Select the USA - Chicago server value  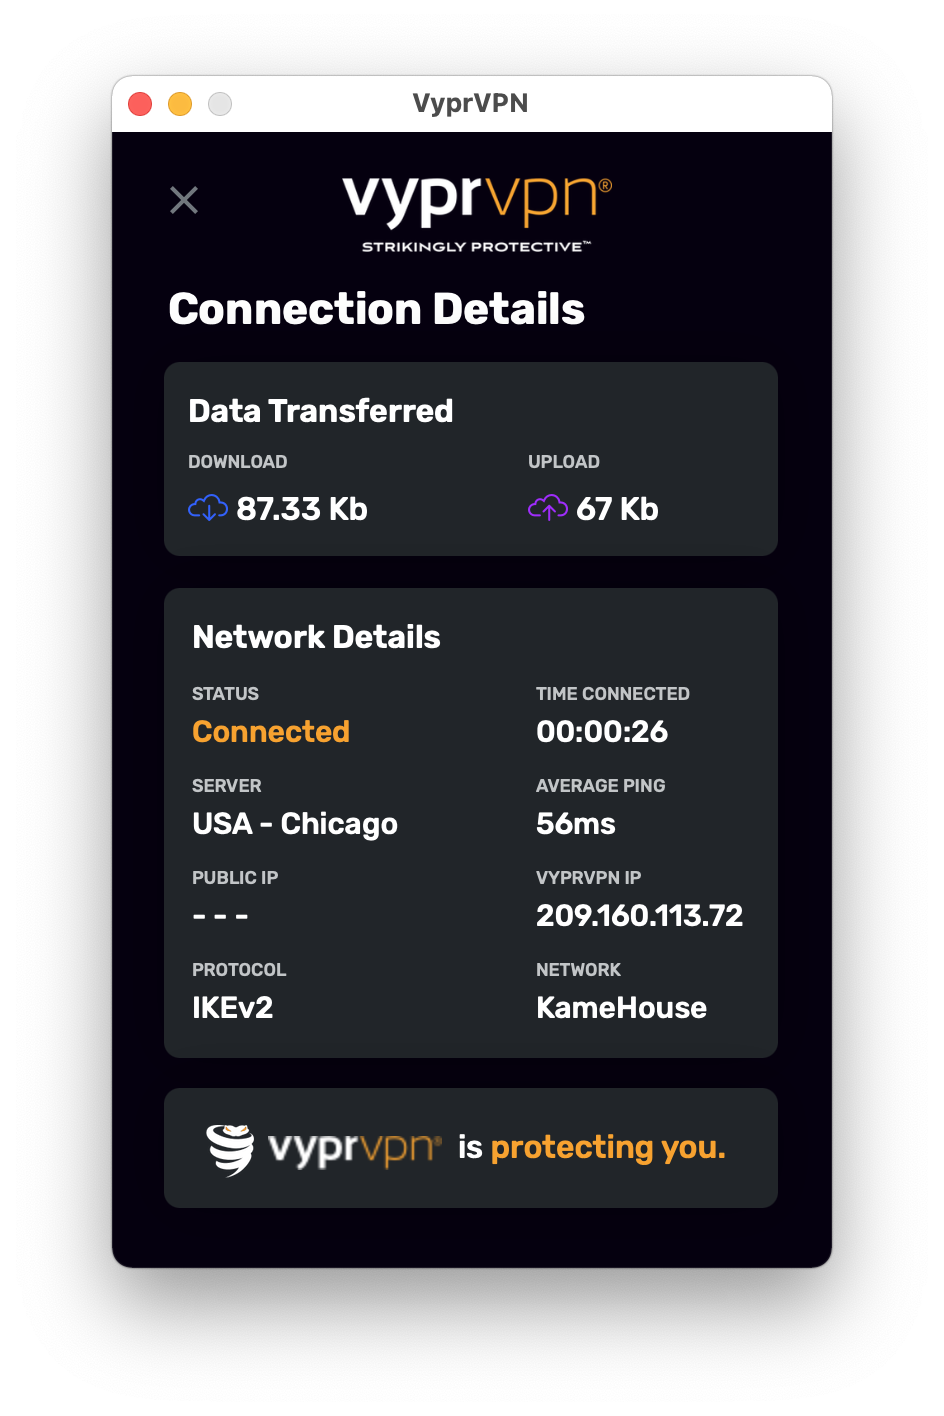click(x=295, y=824)
